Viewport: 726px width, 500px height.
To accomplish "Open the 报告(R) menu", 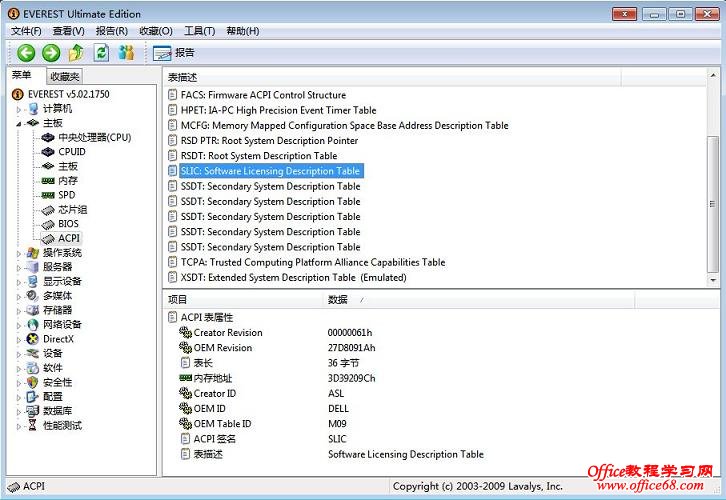I will [x=112, y=31].
